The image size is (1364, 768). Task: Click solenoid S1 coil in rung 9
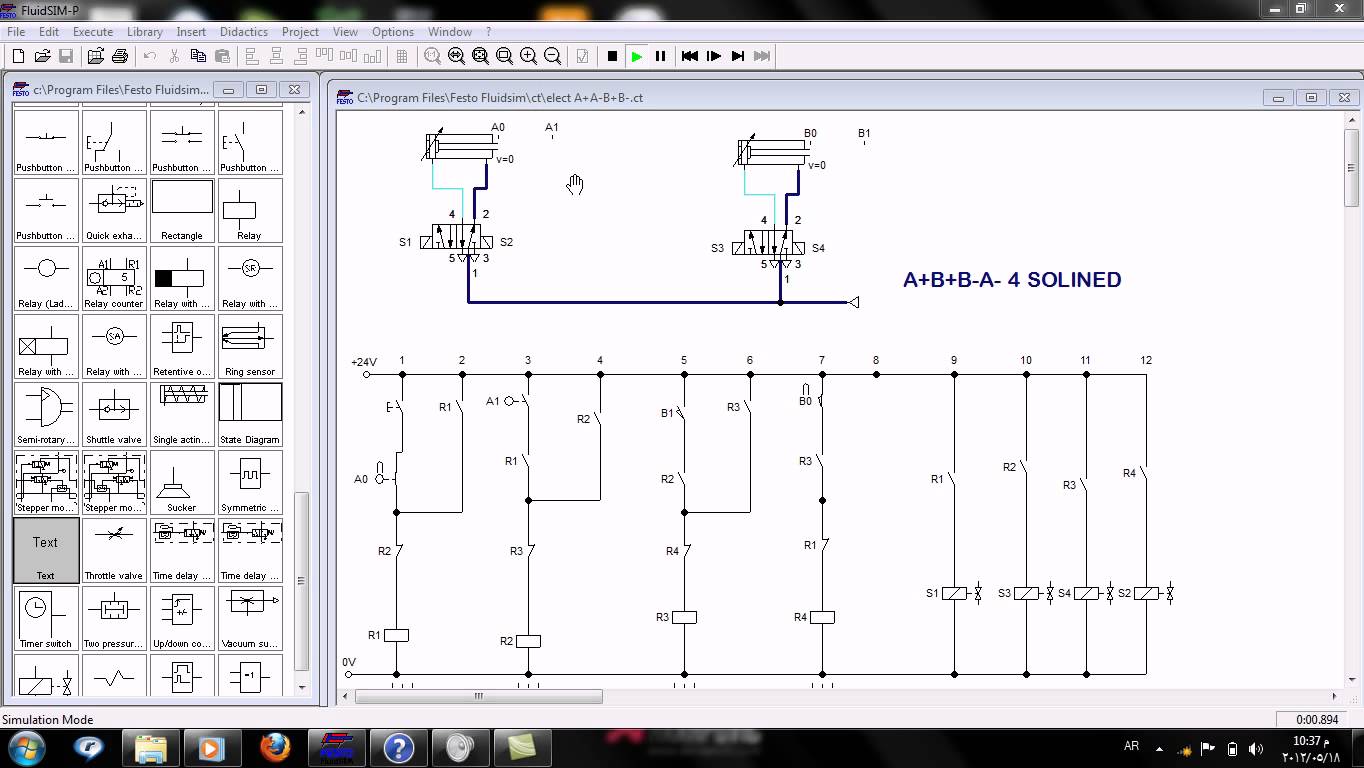pos(954,593)
